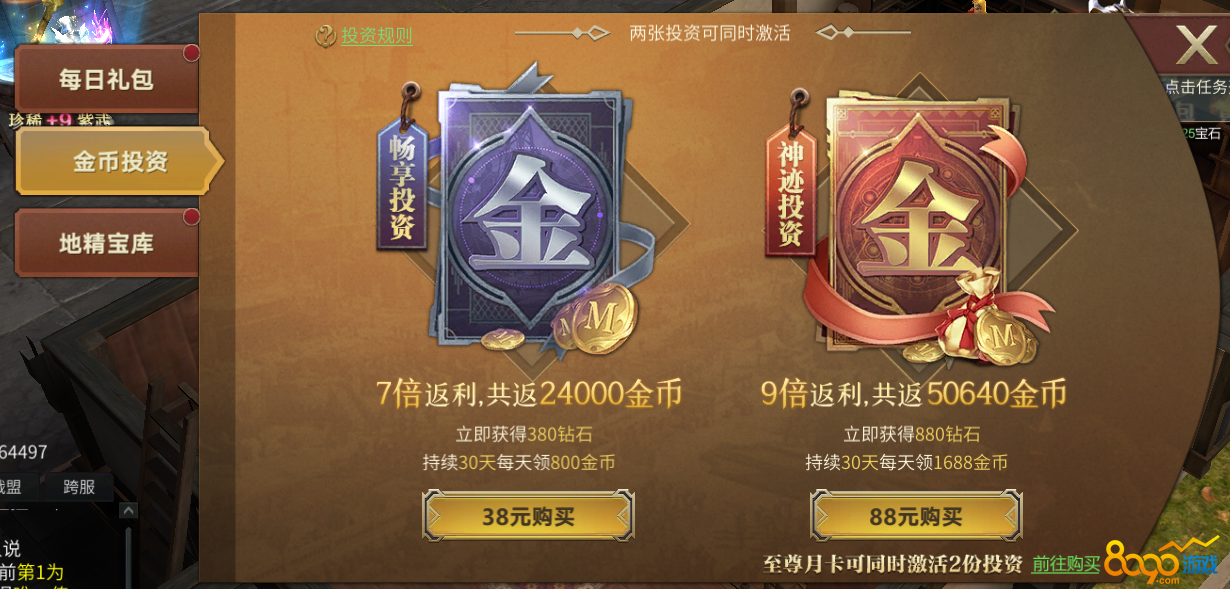Follow the 前往购买 link
This screenshot has width=1230, height=589.
pos(1066,564)
